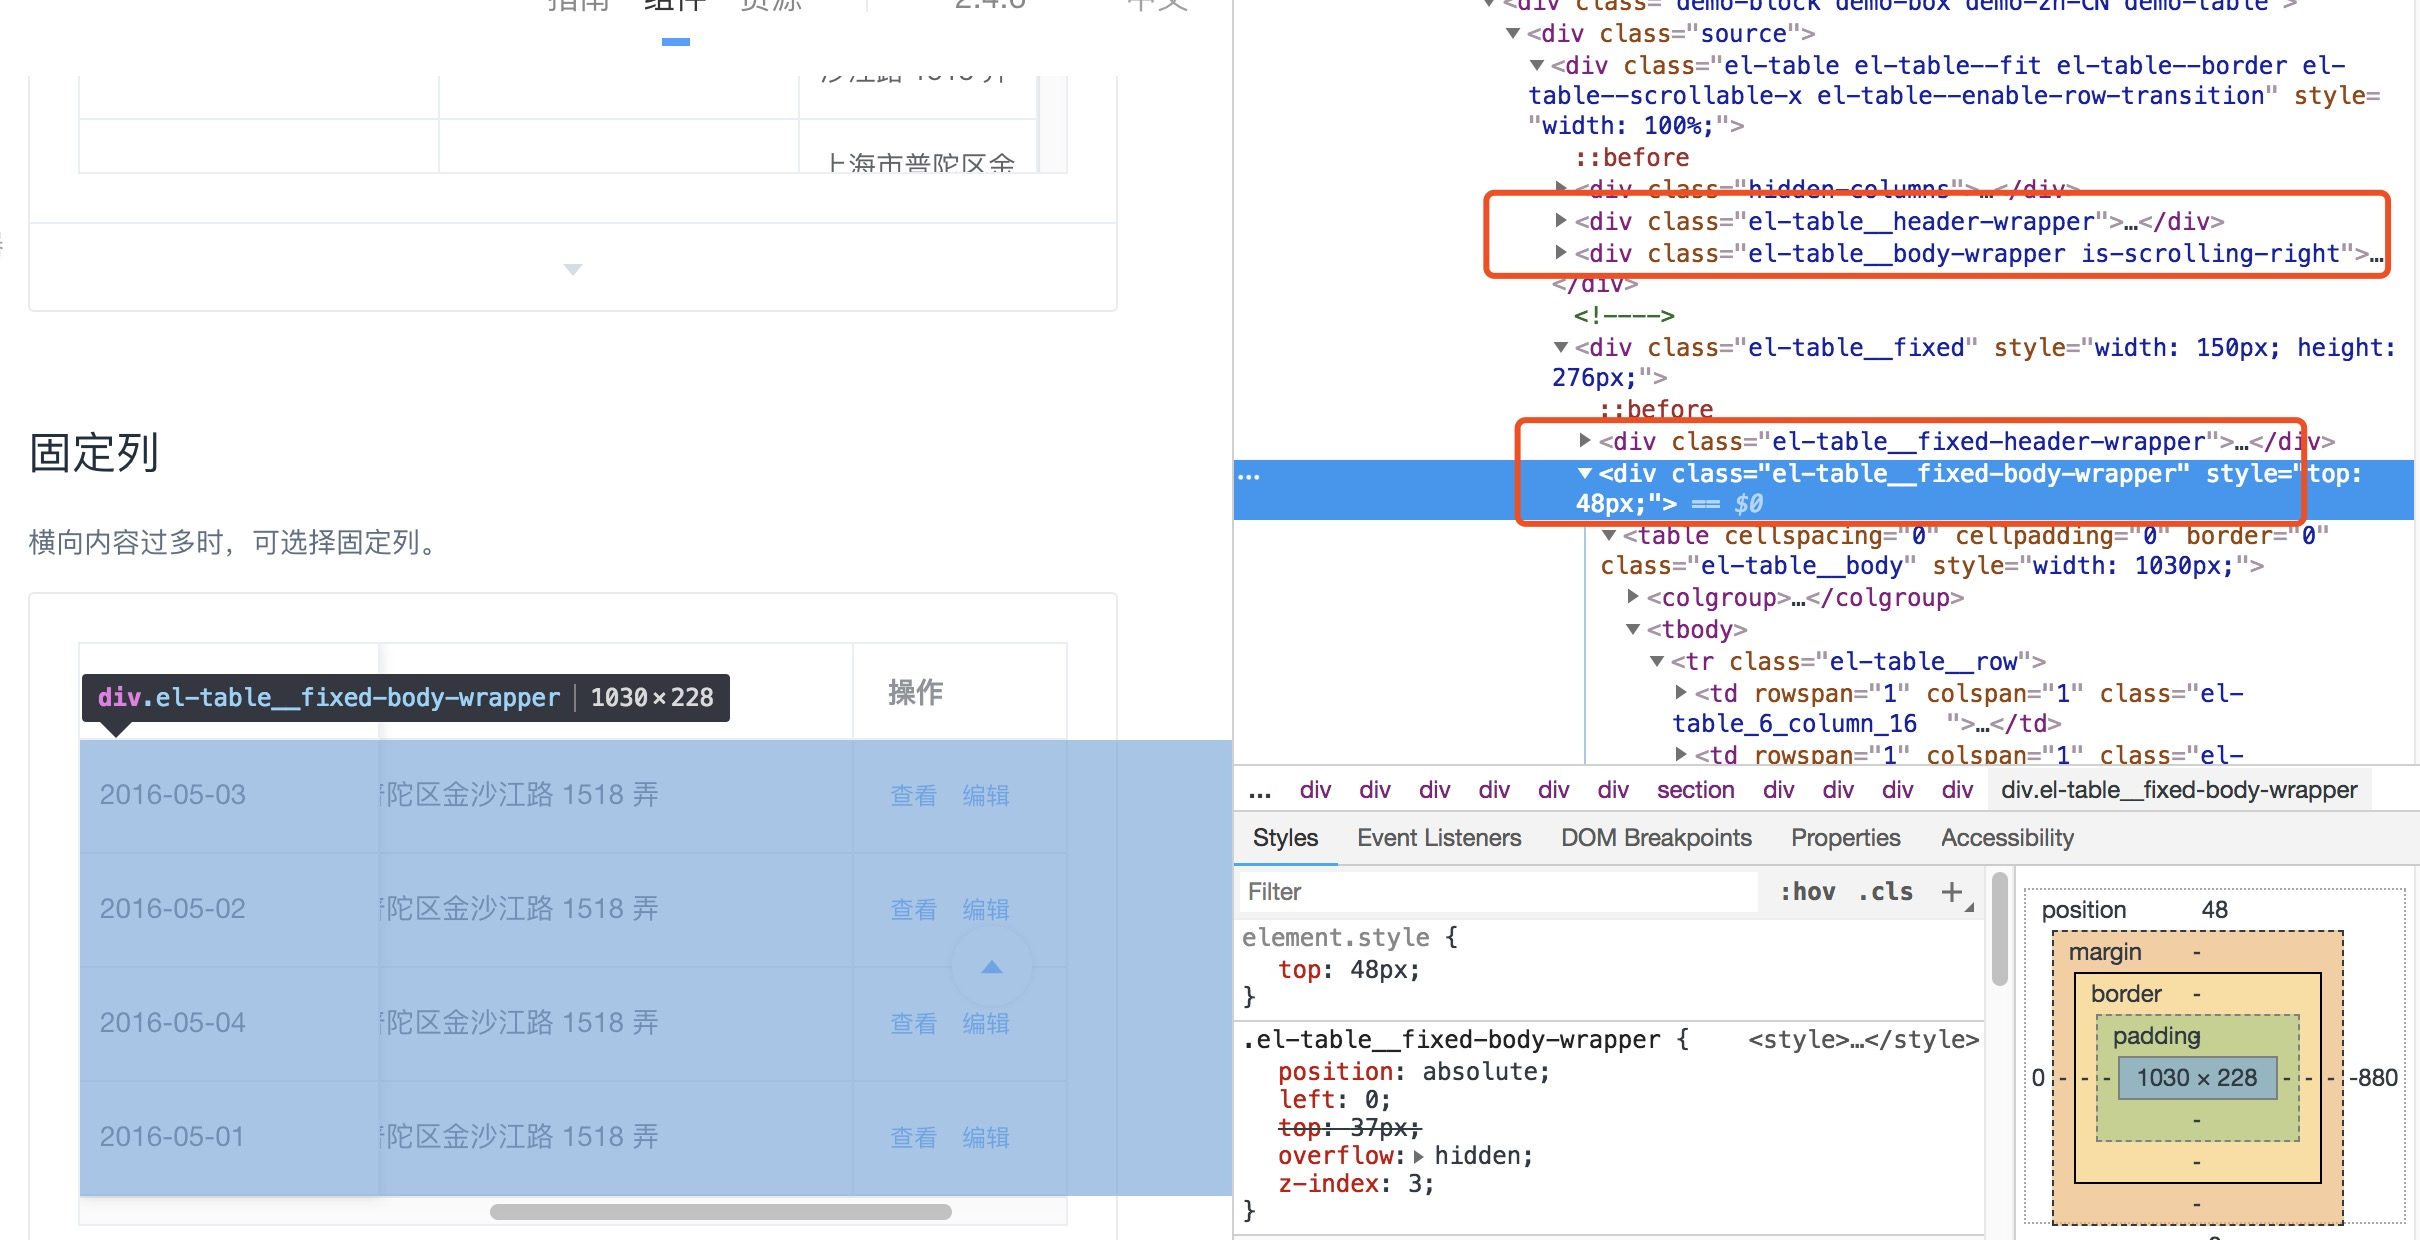The image size is (2420, 1240).
Task: Open the DOM Breakpoints tab
Action: coord(1655,838)
